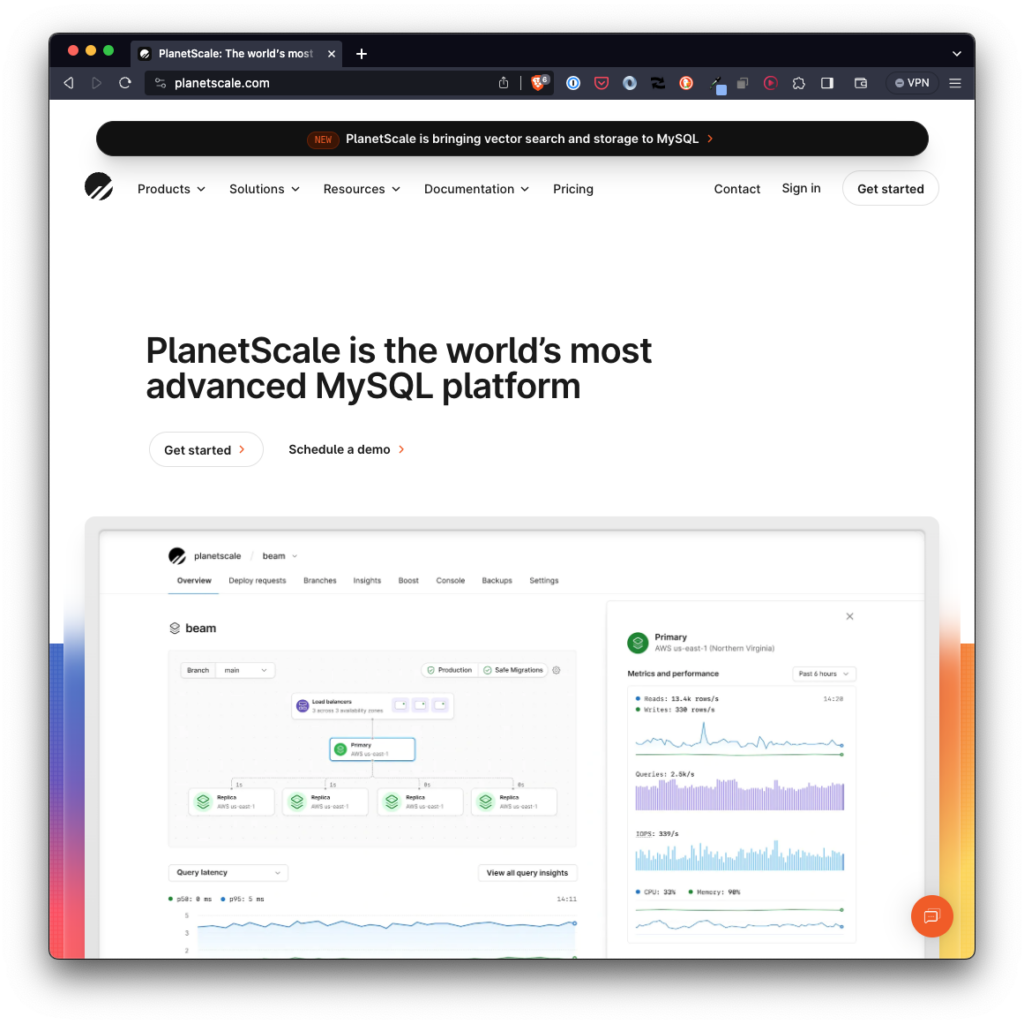
Task: Toggle the Brave VPN button
Action: (x=912, y=83)
